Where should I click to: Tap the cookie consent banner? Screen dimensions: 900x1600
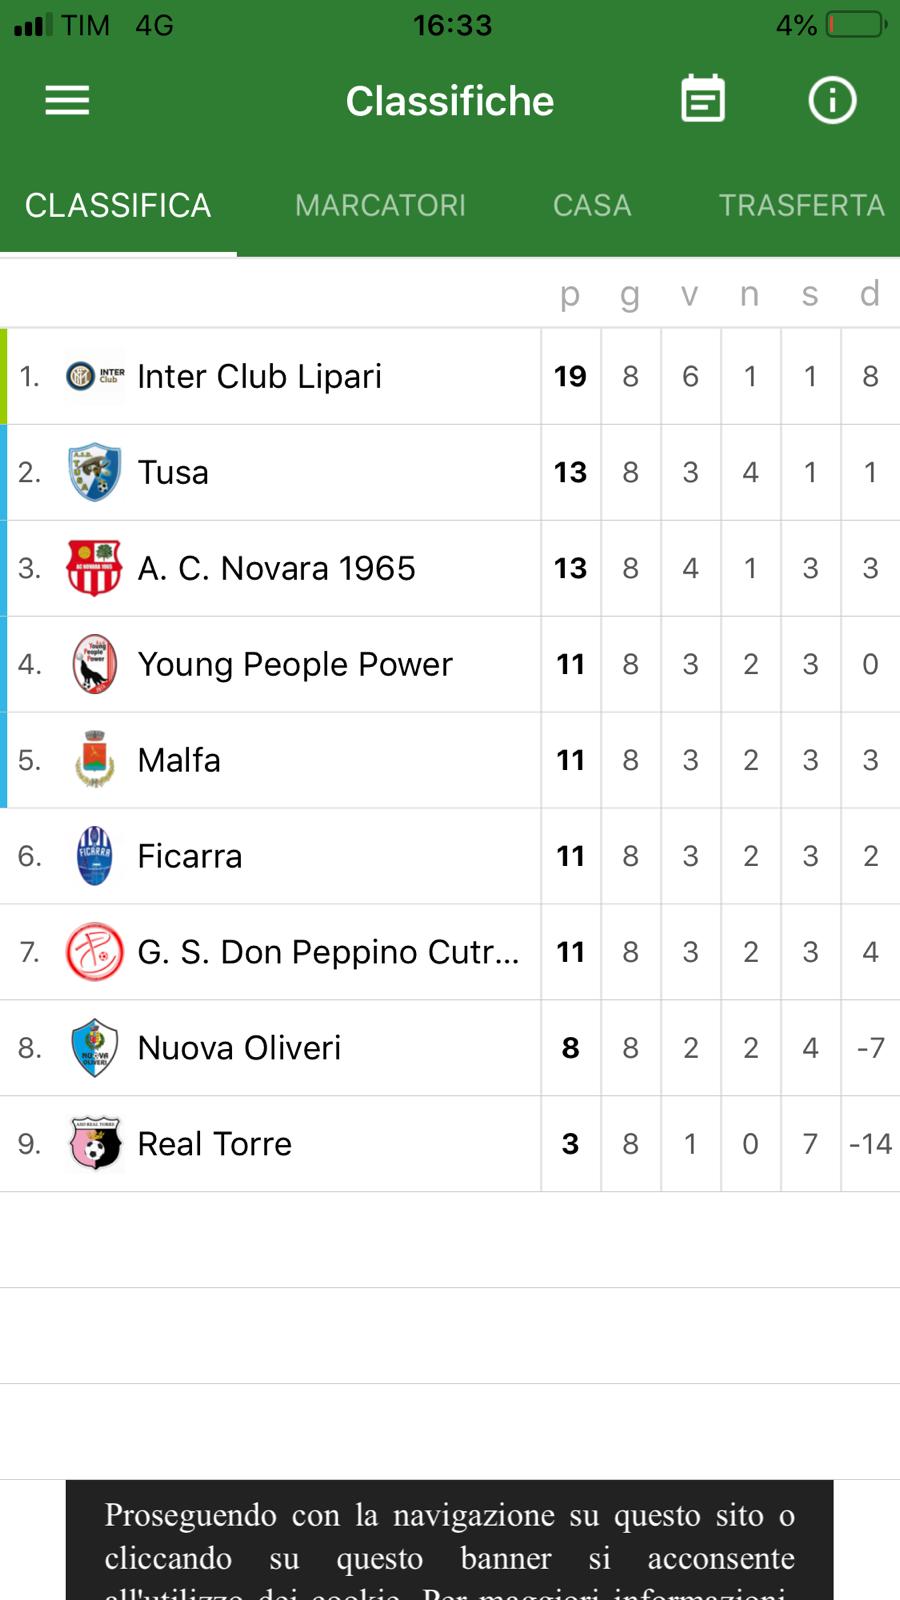pos(450,1540)
